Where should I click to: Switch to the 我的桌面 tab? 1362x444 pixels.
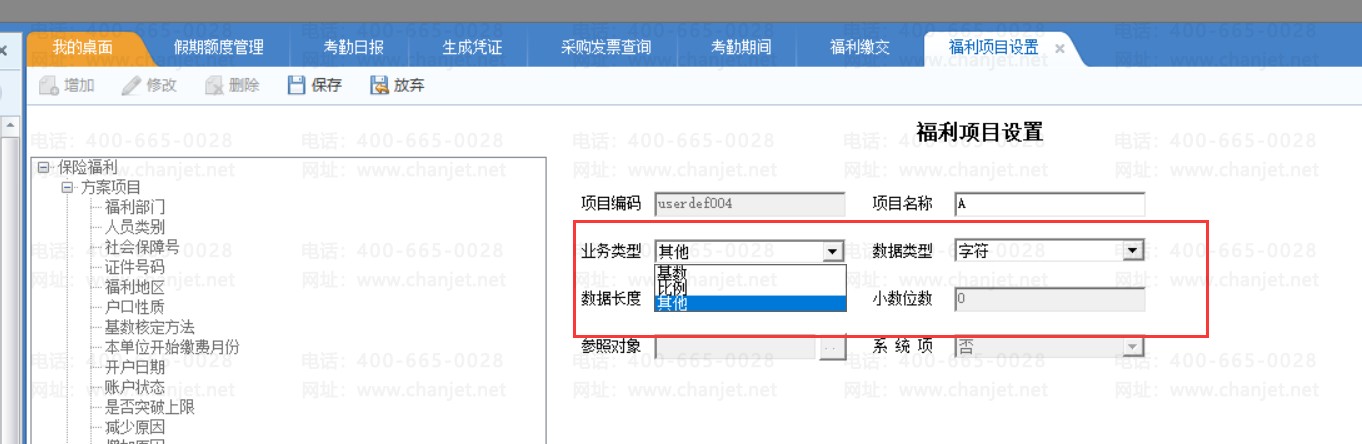(83, 48)
